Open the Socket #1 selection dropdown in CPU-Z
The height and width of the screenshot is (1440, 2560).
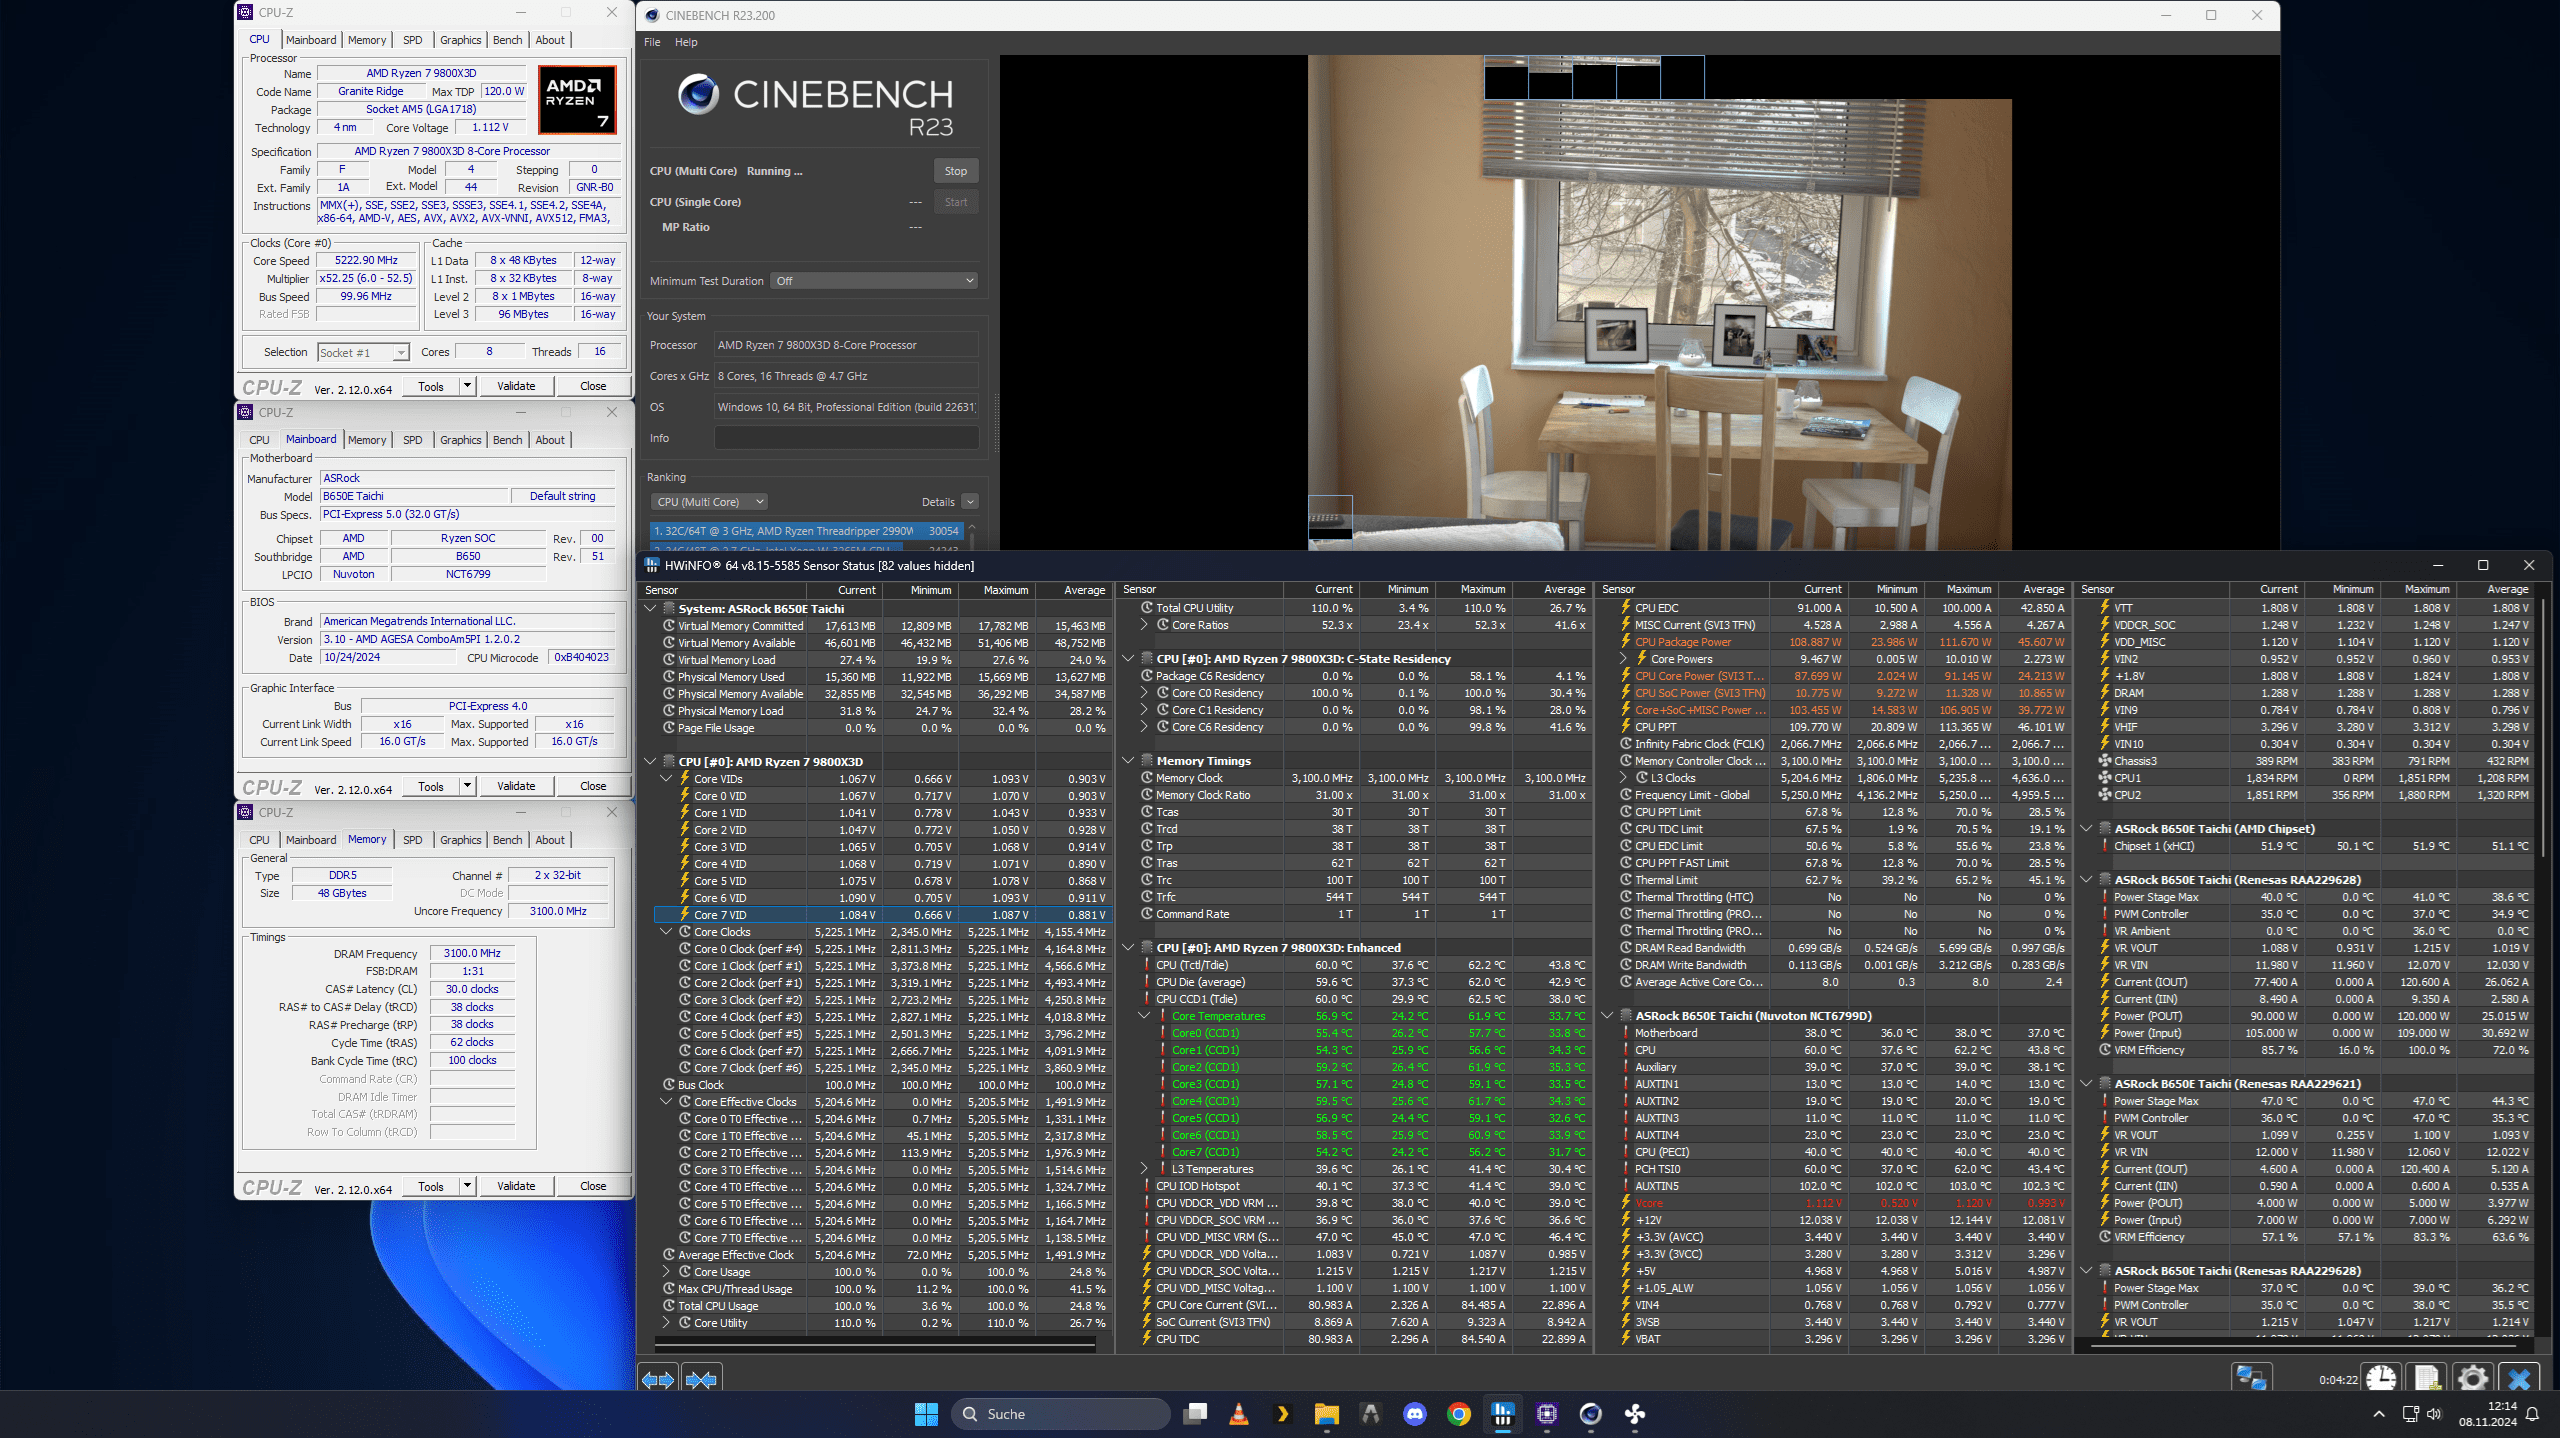click(364, 352)
